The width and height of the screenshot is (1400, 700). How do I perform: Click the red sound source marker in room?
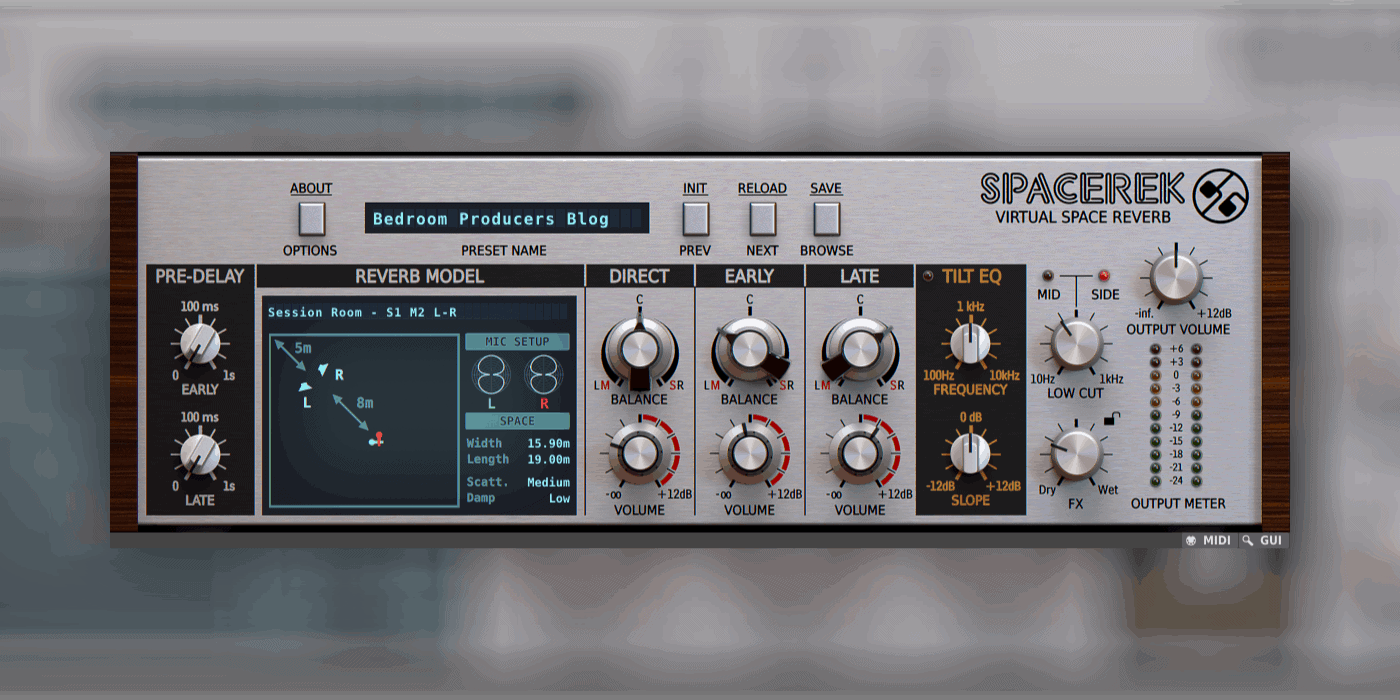click(x=378, y=438)
